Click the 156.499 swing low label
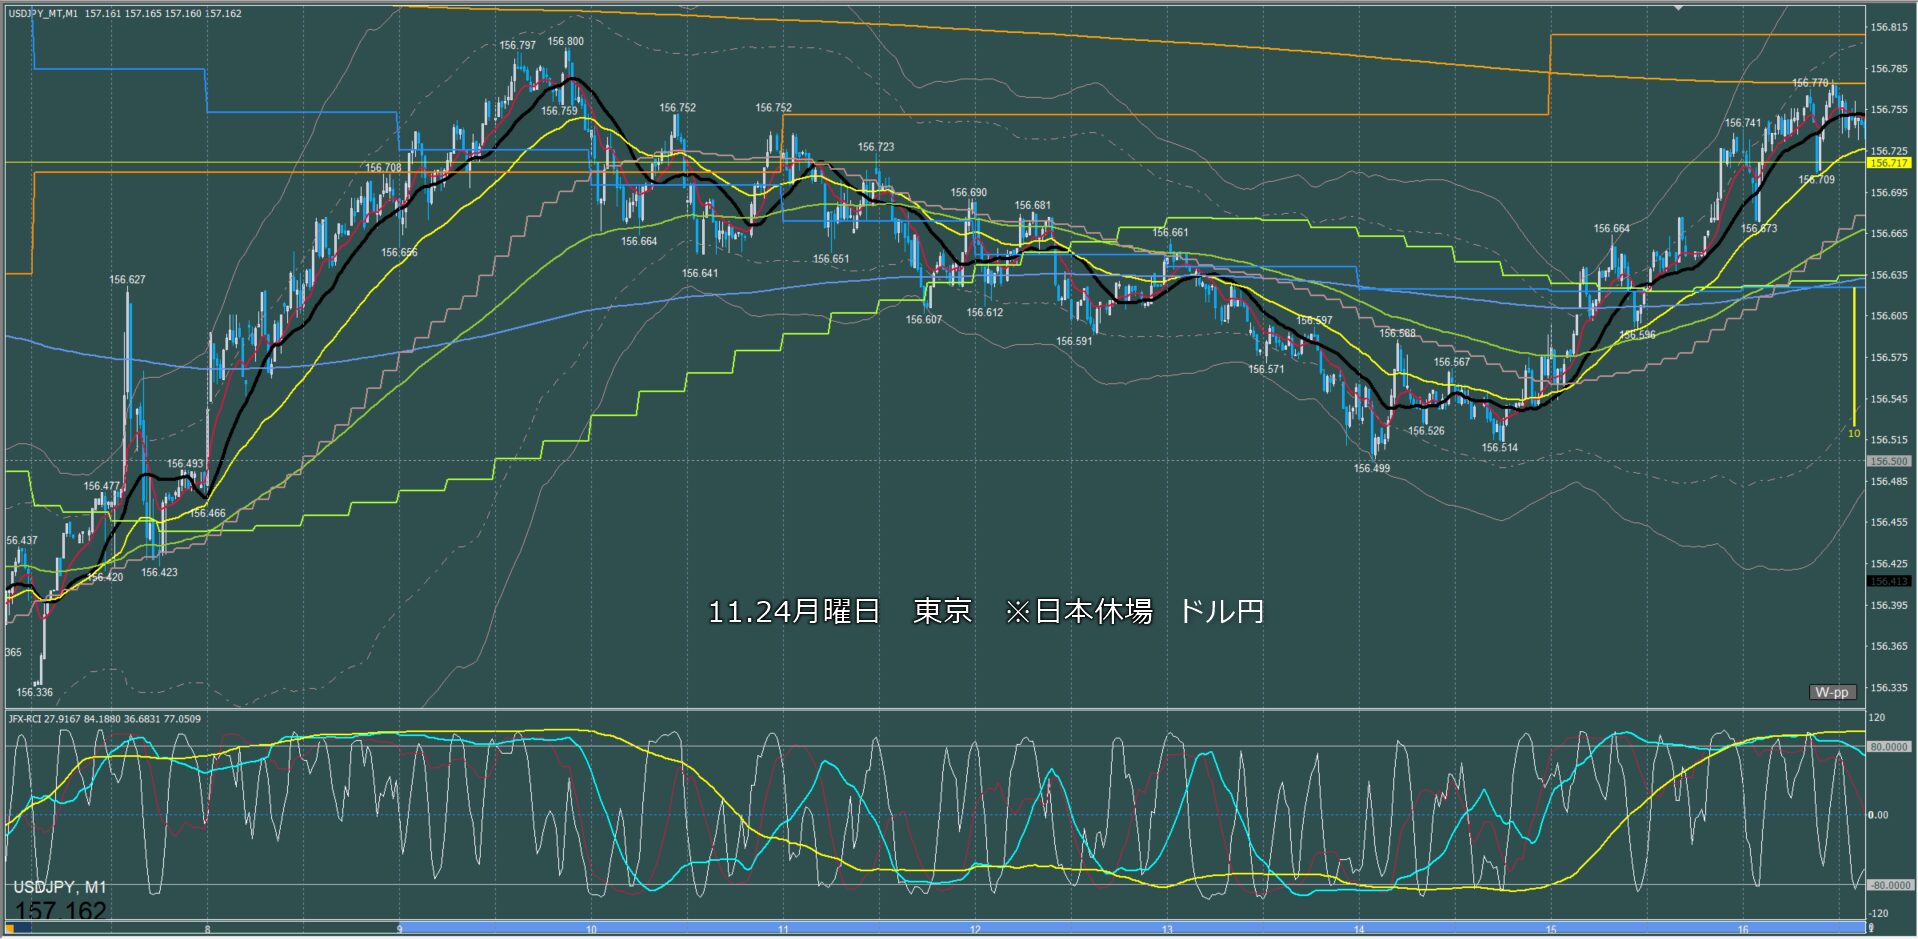This screenshot has width=1918, height=939. click(x=1371, y=468)
